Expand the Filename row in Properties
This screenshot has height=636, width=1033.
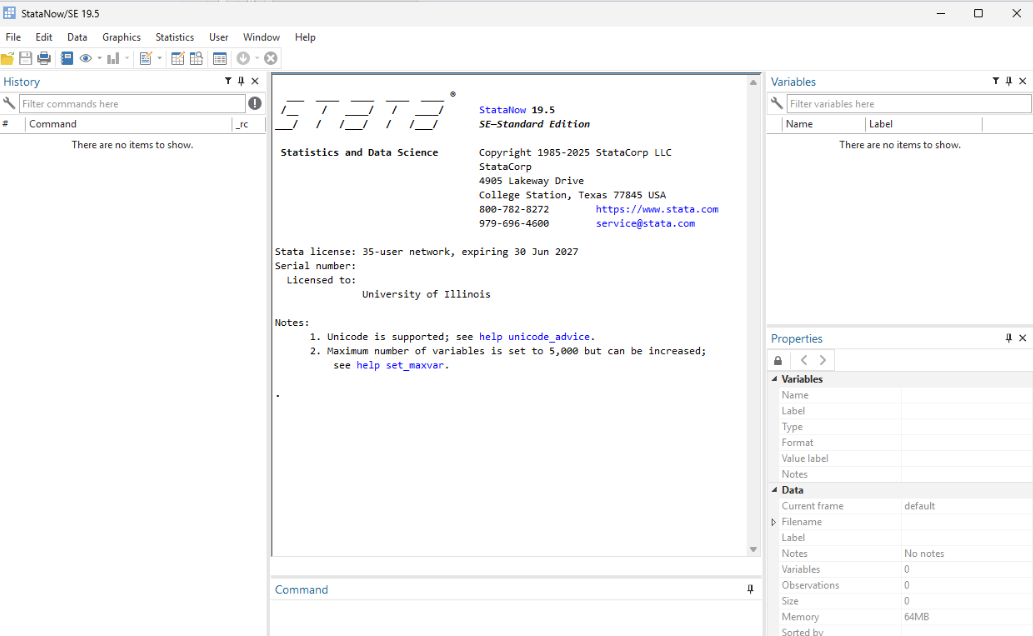[x=773, y=522]
